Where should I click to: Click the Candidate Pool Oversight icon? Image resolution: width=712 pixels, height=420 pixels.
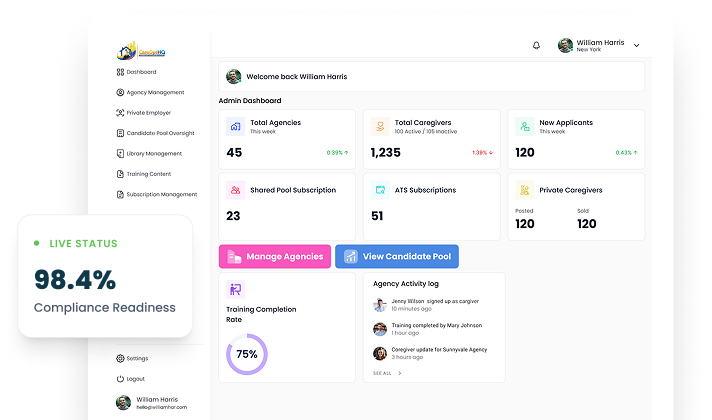[x=120, y=133]
